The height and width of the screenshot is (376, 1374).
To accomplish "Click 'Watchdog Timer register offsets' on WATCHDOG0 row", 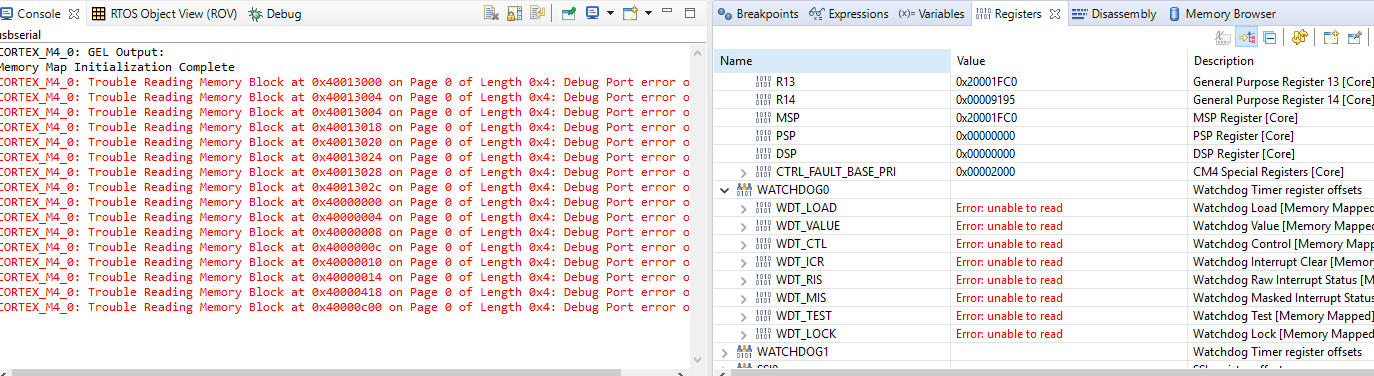I will pyautogui.click(x=1277, y=190).
